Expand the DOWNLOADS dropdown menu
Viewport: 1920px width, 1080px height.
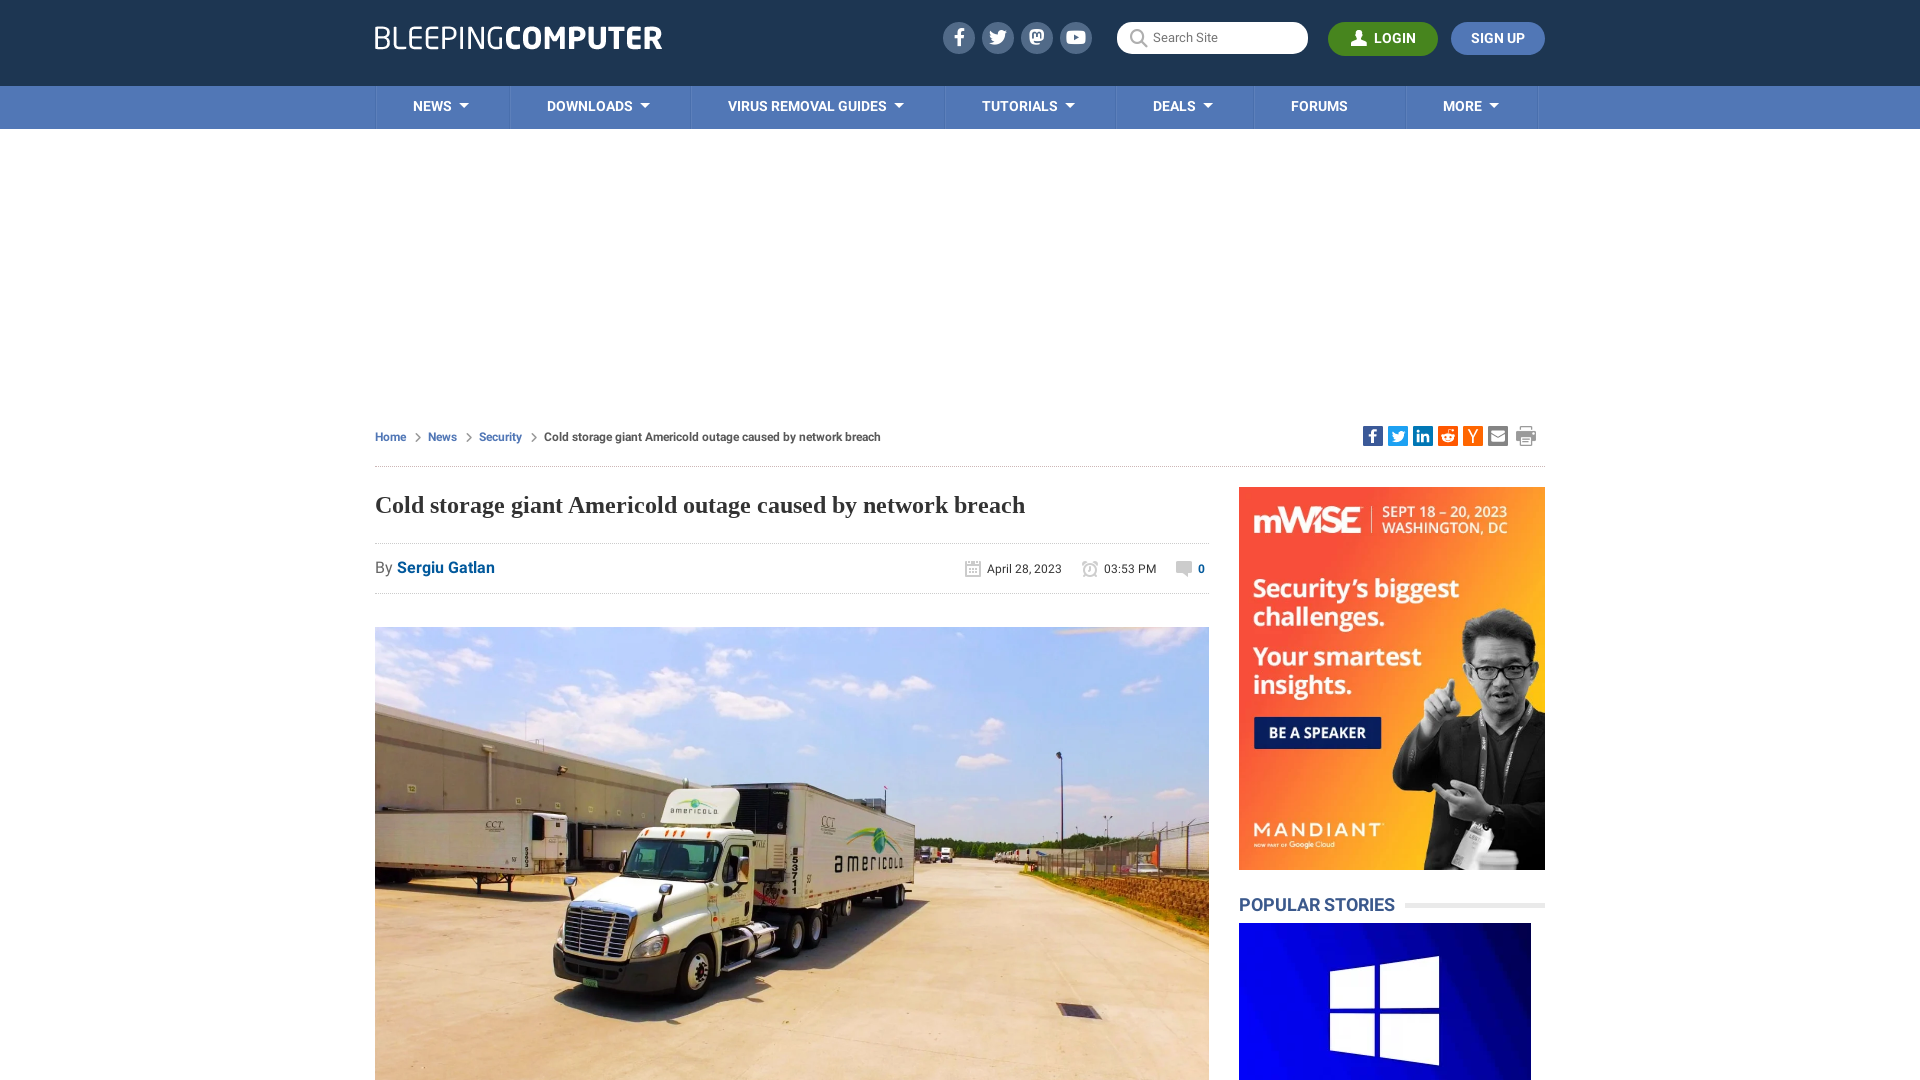point(599,105)
